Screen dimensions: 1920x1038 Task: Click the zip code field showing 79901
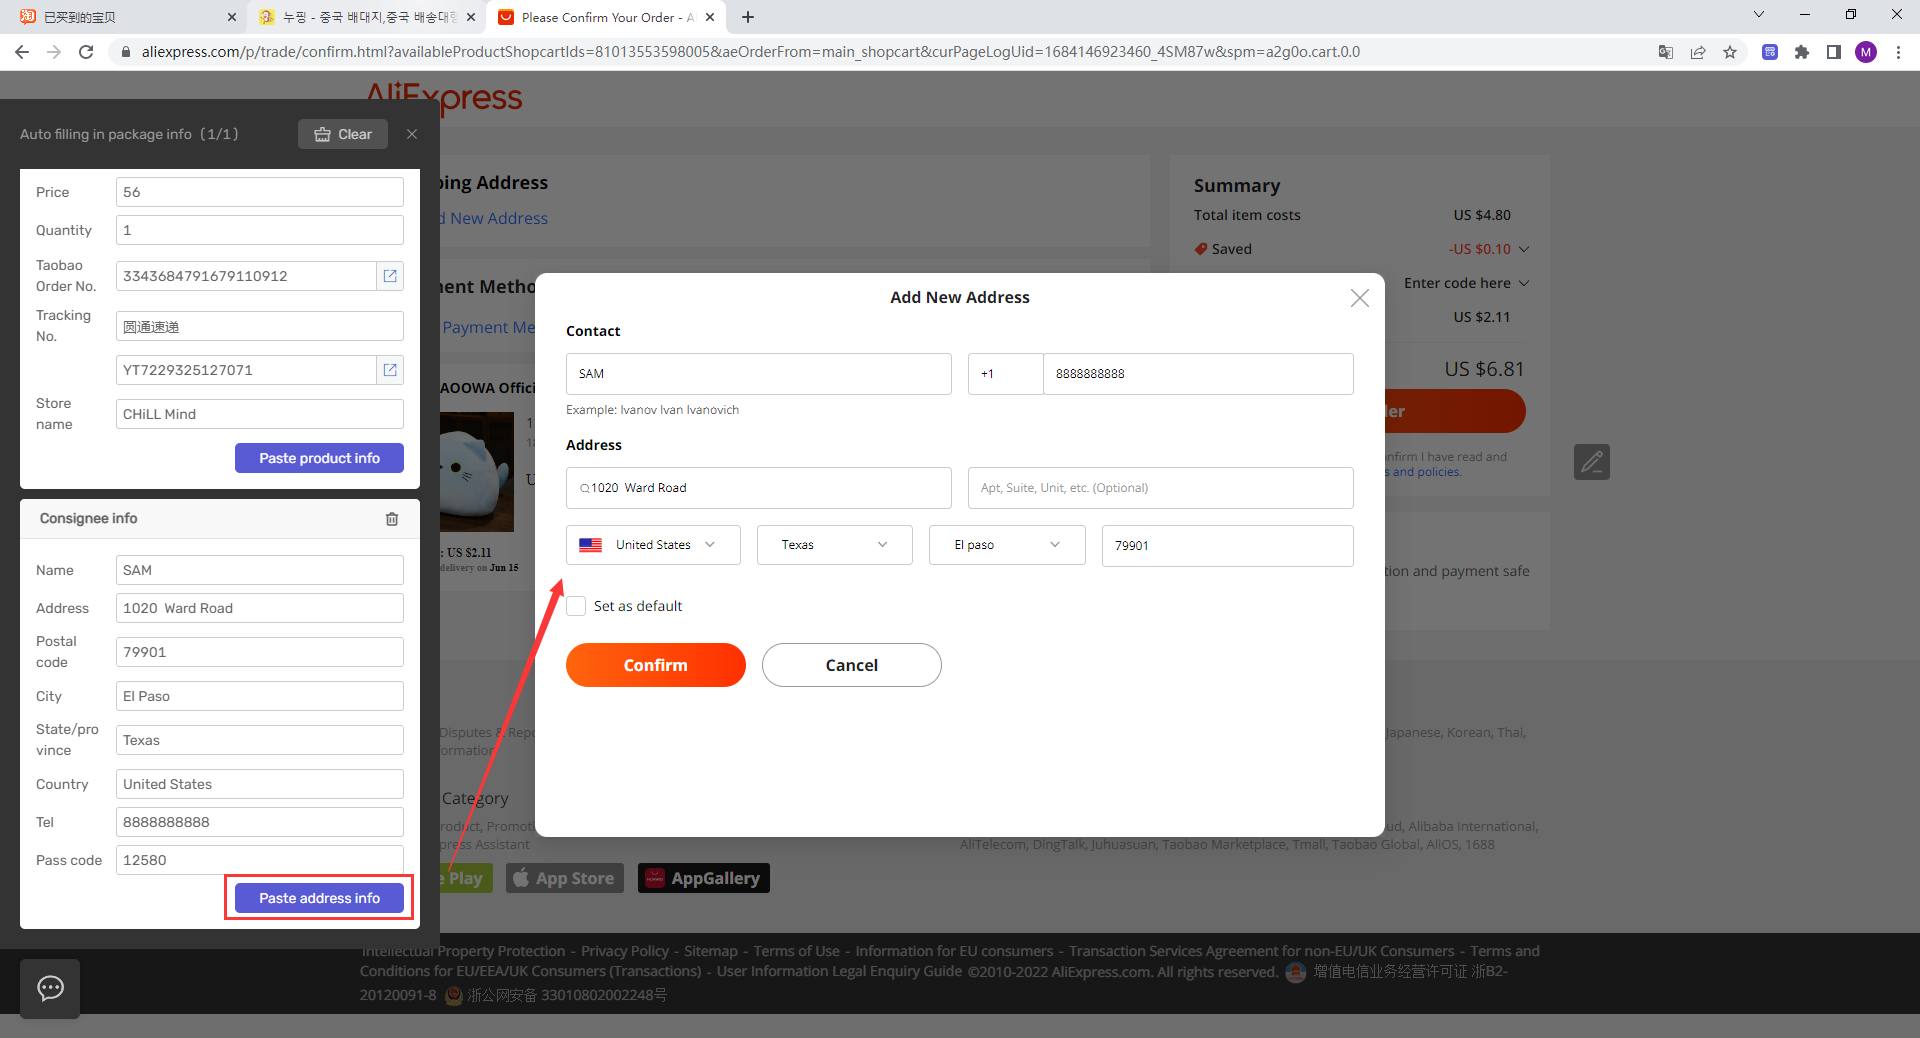tap(1227, 546)
